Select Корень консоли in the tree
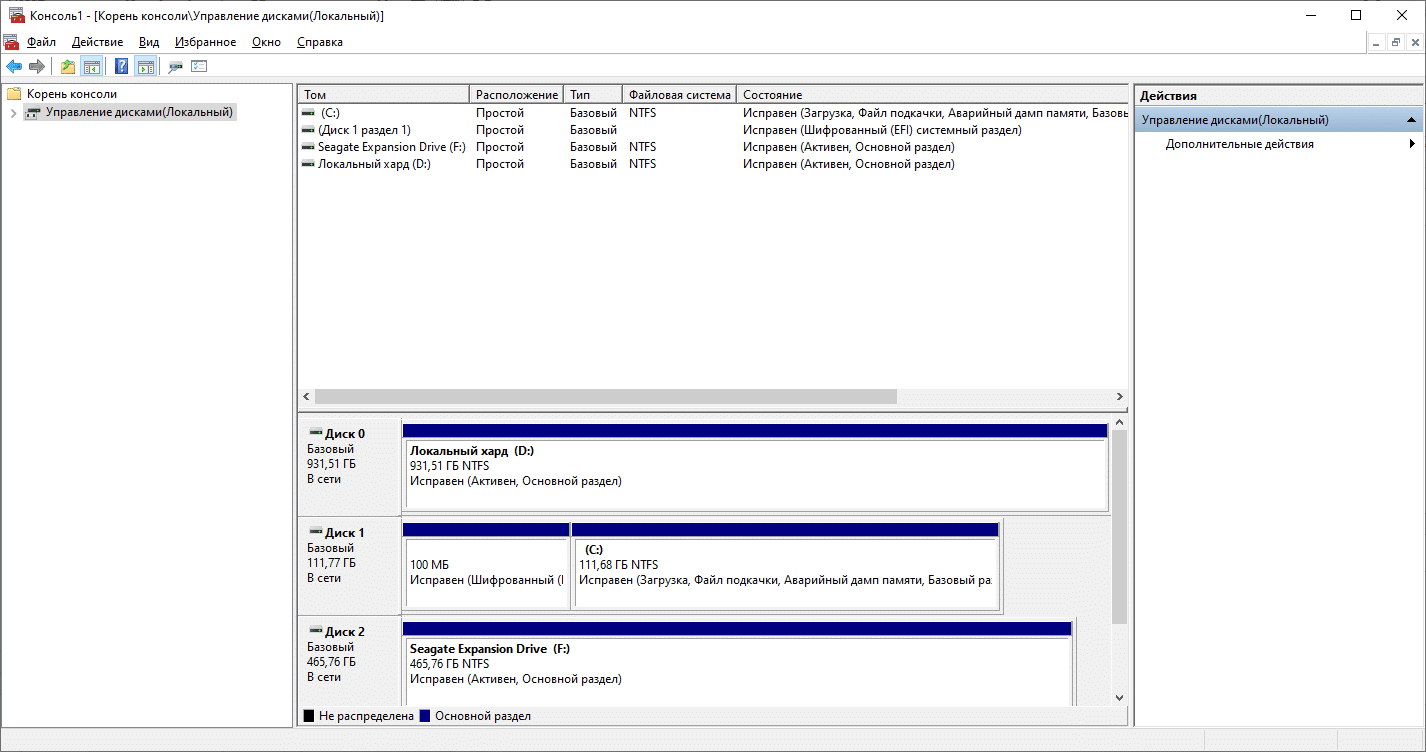Image resolution: width=1426 pixels, height=752 pixels. click(x=72, y=94)
